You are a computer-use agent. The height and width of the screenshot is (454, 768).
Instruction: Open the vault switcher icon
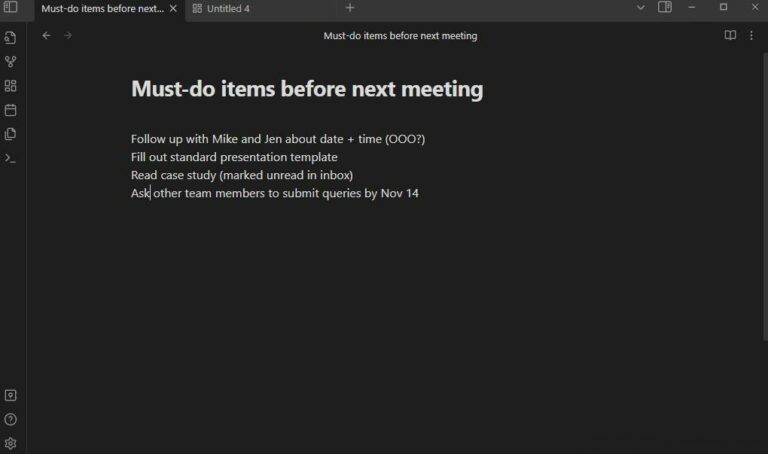click(x=10, y=395)
